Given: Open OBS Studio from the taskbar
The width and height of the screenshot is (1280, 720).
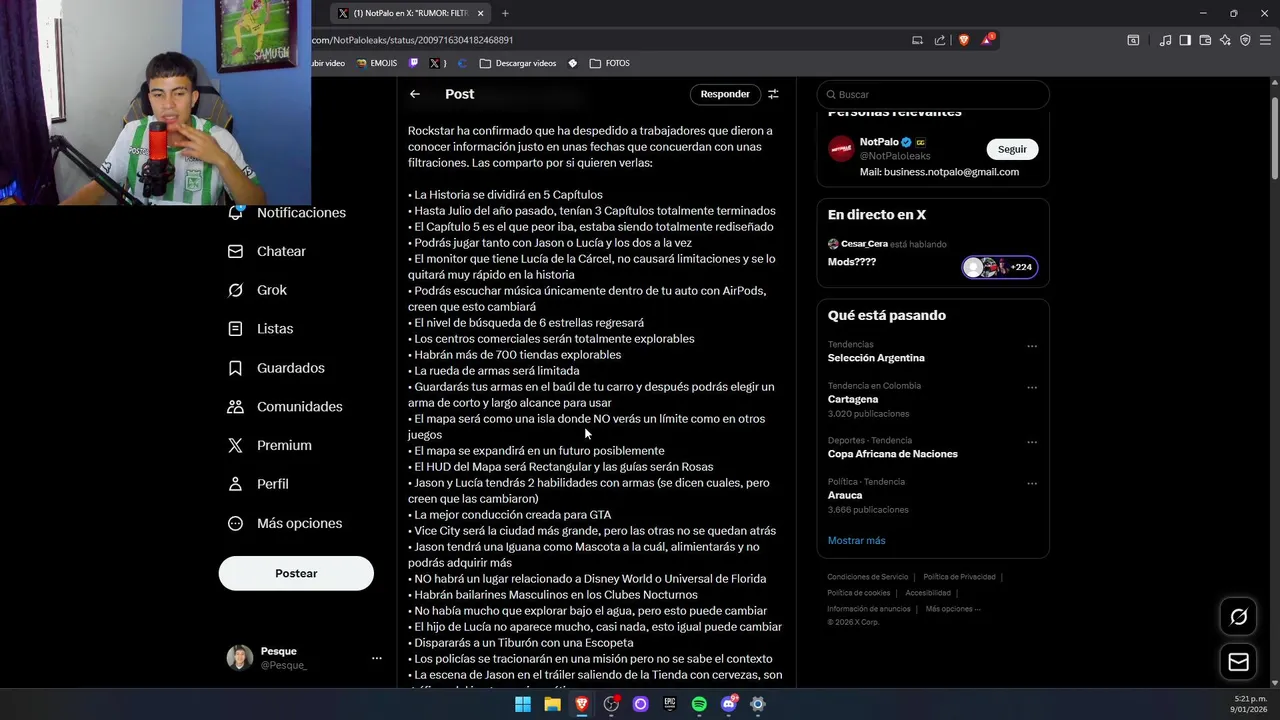Looking at the screenshot, I should (x=611, y=704).
